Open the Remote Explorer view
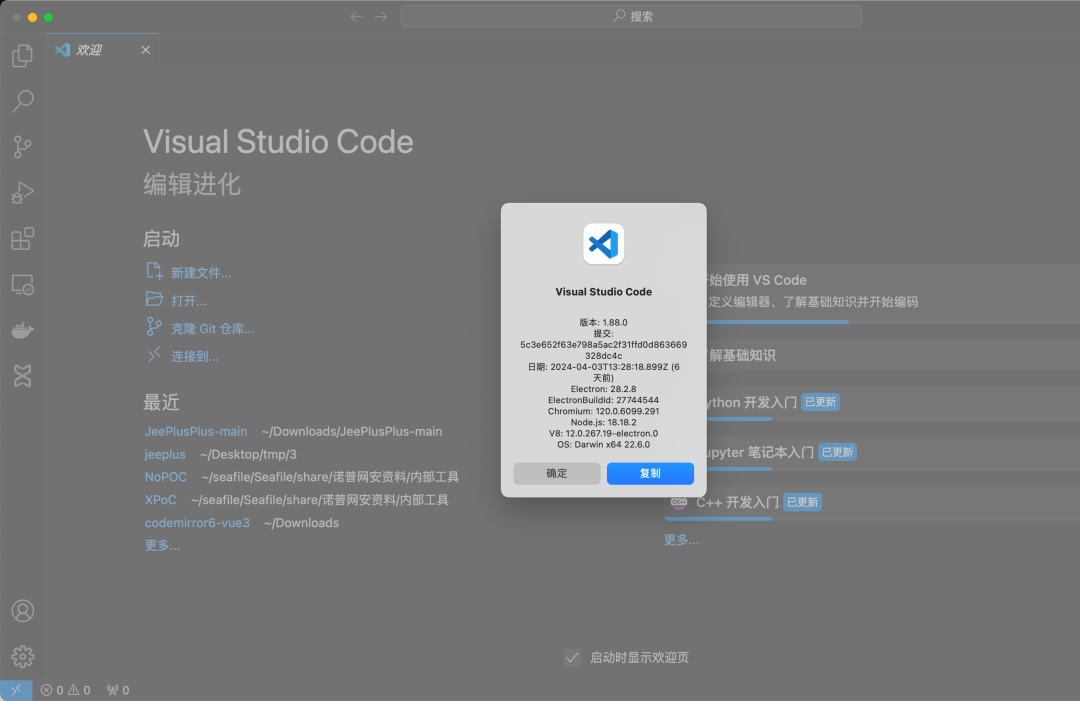This screenshot has width=1080, height=701. tap(23, 284)
